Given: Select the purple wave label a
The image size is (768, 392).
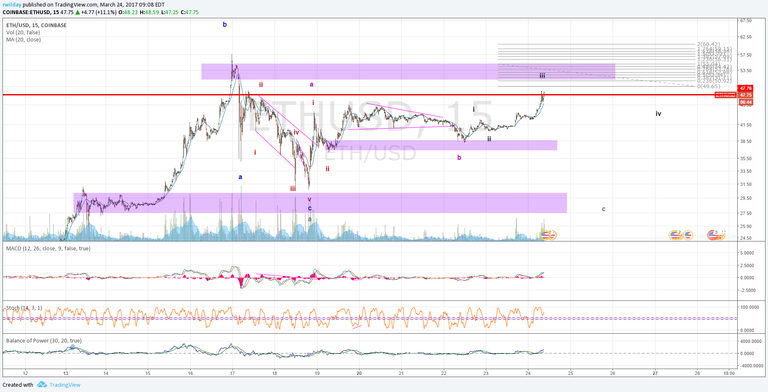Looking at the screenshot, I should tap(312, 84).
